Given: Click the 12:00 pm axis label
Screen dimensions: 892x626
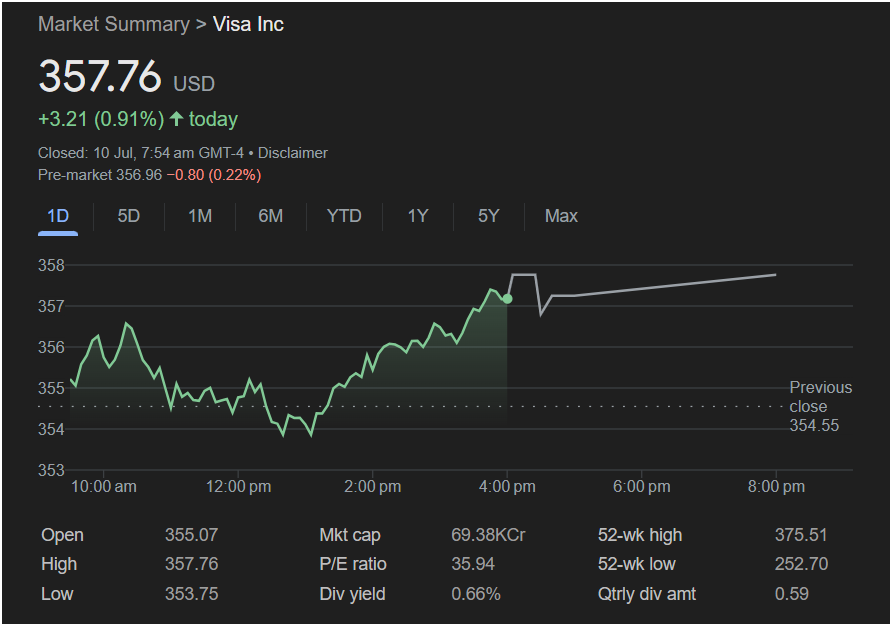Looking at the screenshot, I should (238, 487).
